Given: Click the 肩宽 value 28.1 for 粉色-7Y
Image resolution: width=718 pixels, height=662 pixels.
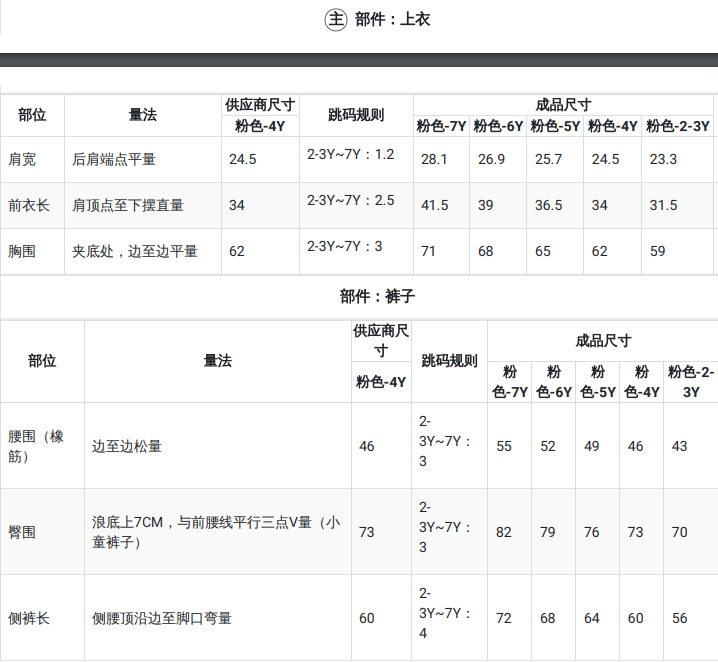Looking at the screenshot, I should (x=434, y=159).
